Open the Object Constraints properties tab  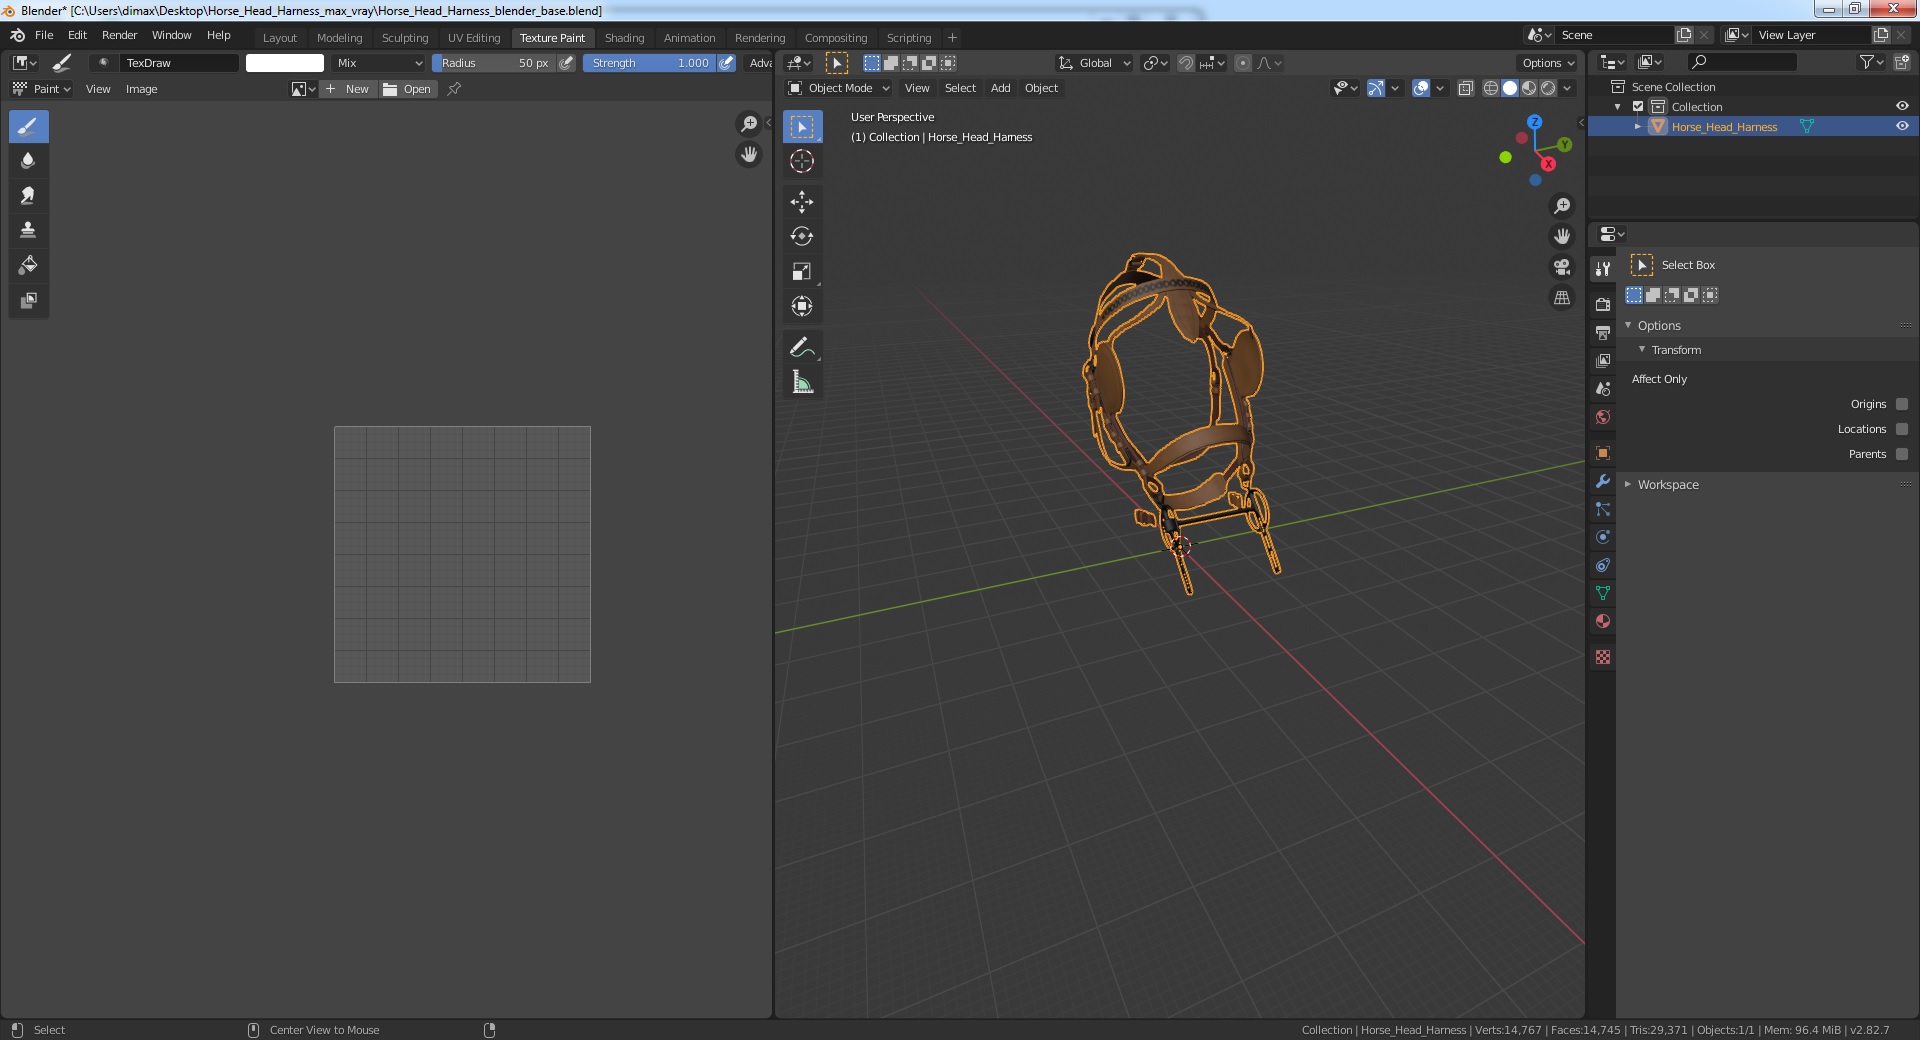click(x=1603, y=565)
